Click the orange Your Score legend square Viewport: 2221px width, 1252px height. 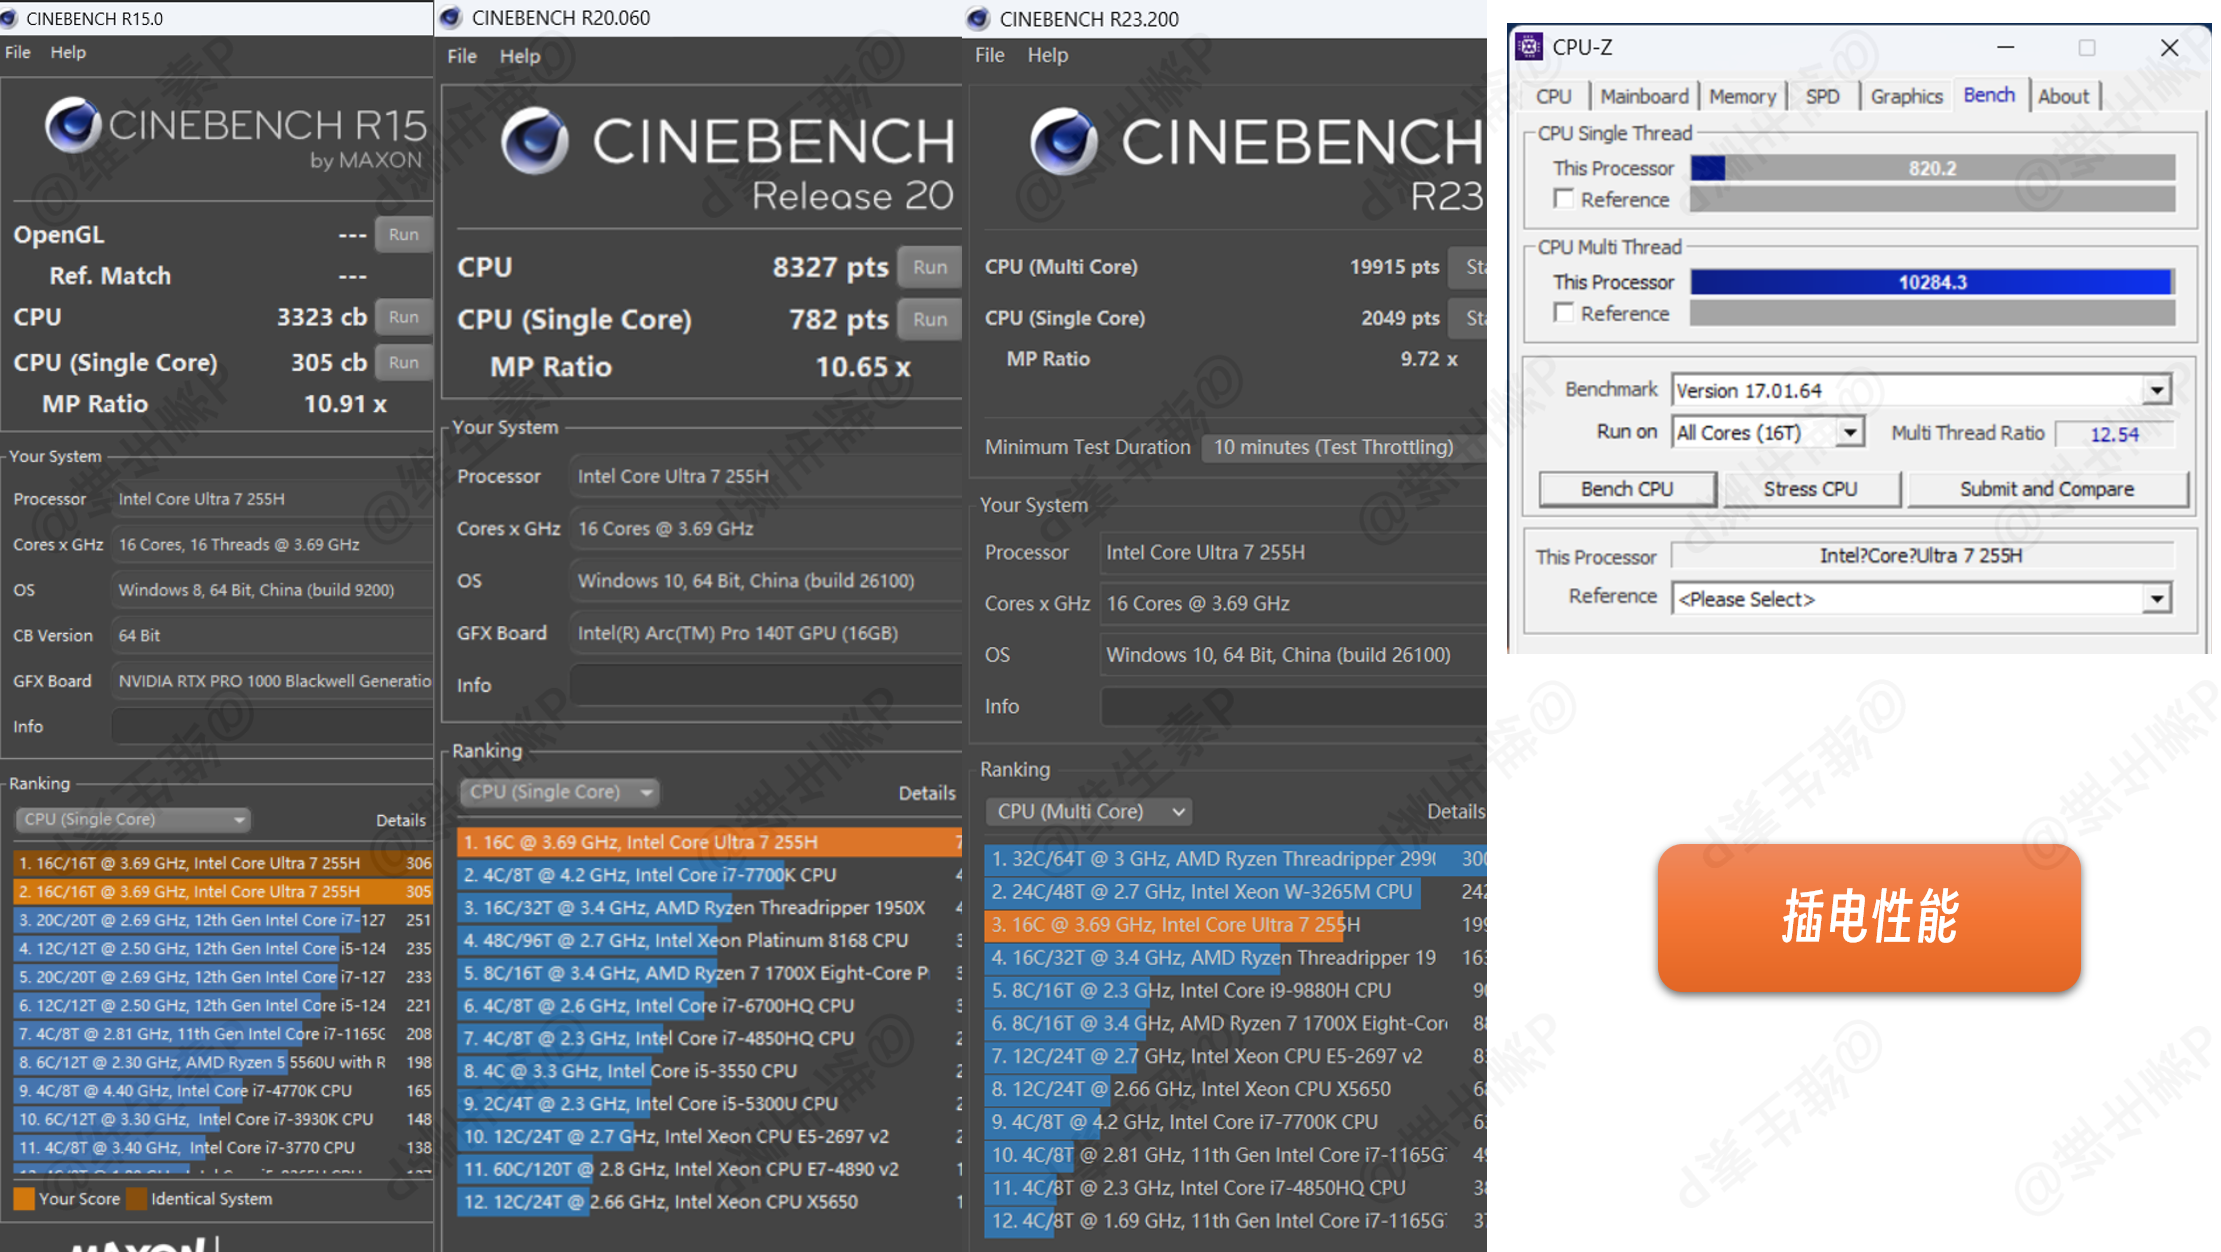[x=24, y=1198]
